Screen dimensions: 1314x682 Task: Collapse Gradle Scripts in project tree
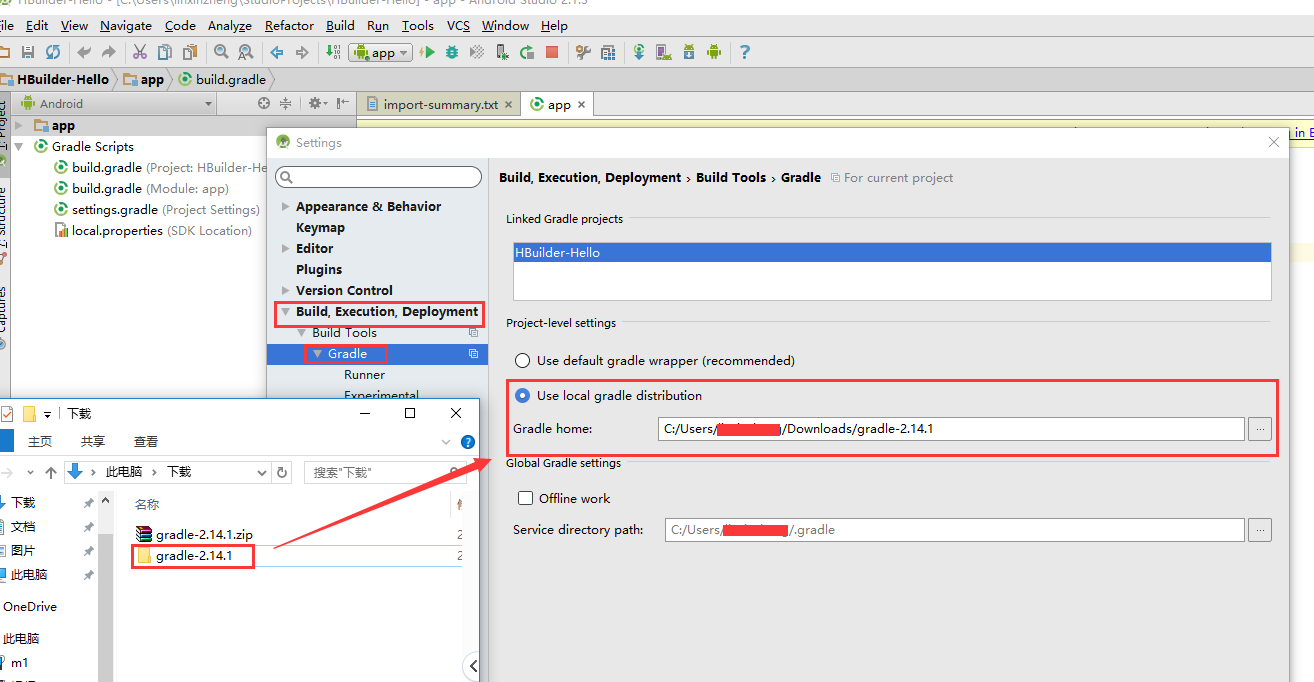point(19,146)
